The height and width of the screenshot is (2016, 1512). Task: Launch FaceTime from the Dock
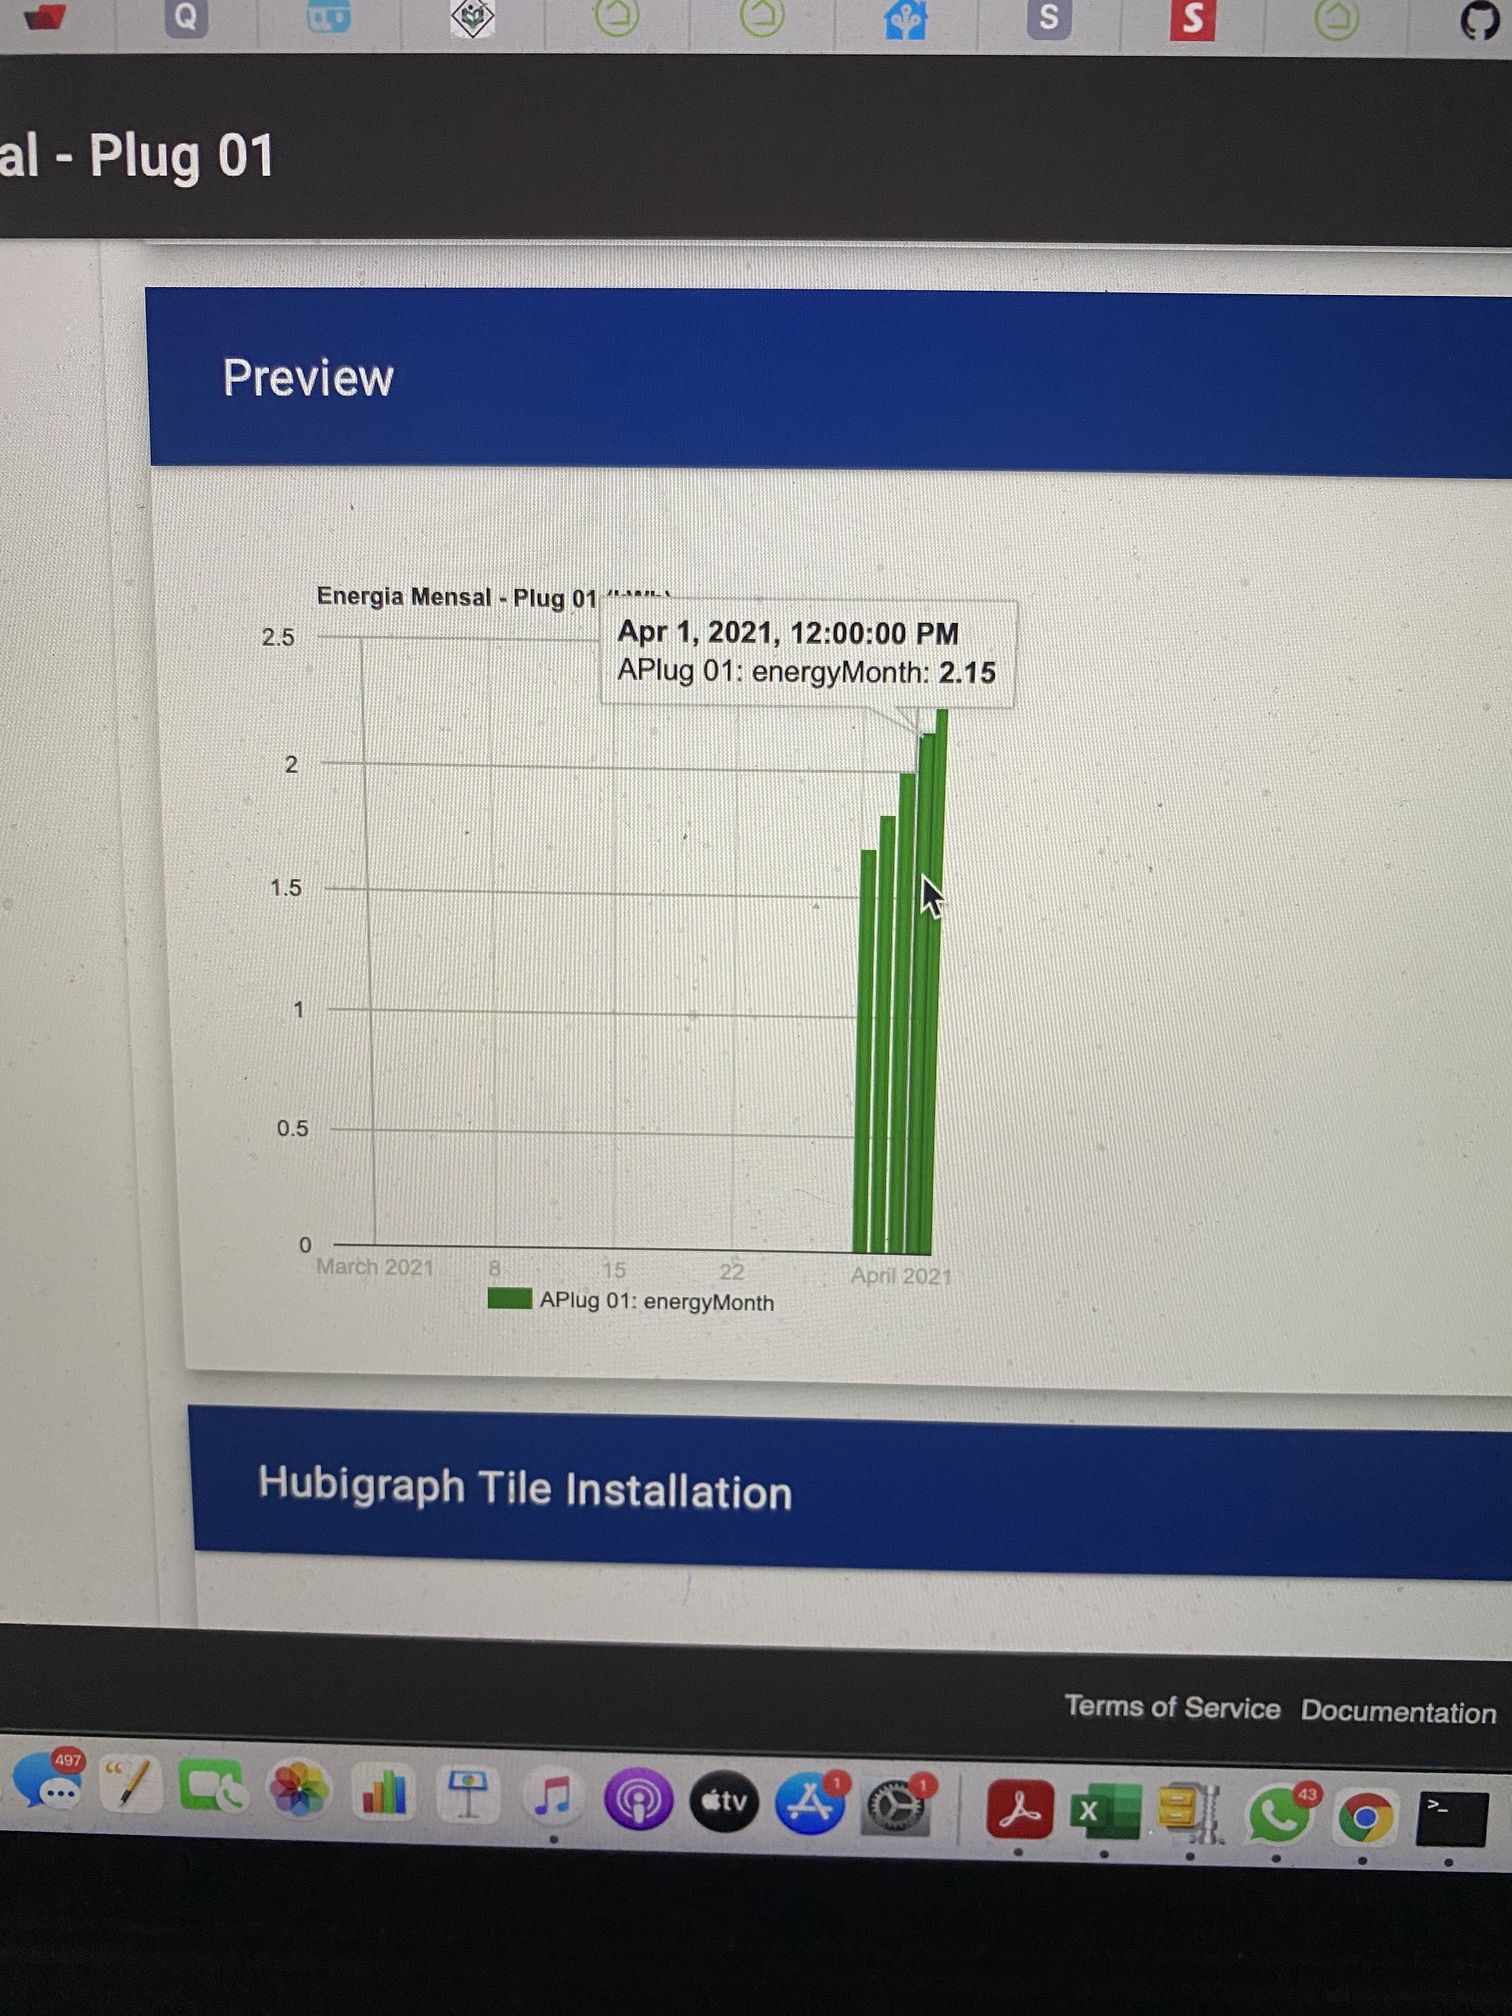point(212,1786)
